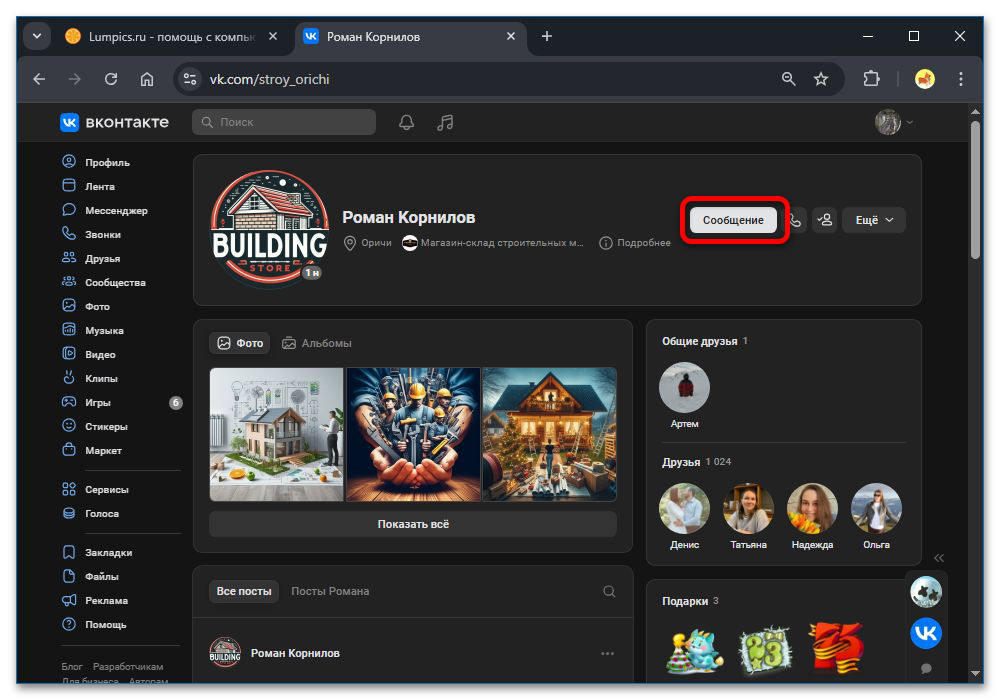Image resolution: width=1000 pixels, height=700 pixels.
Task: Open Реклама section
Action: [95, 601]
